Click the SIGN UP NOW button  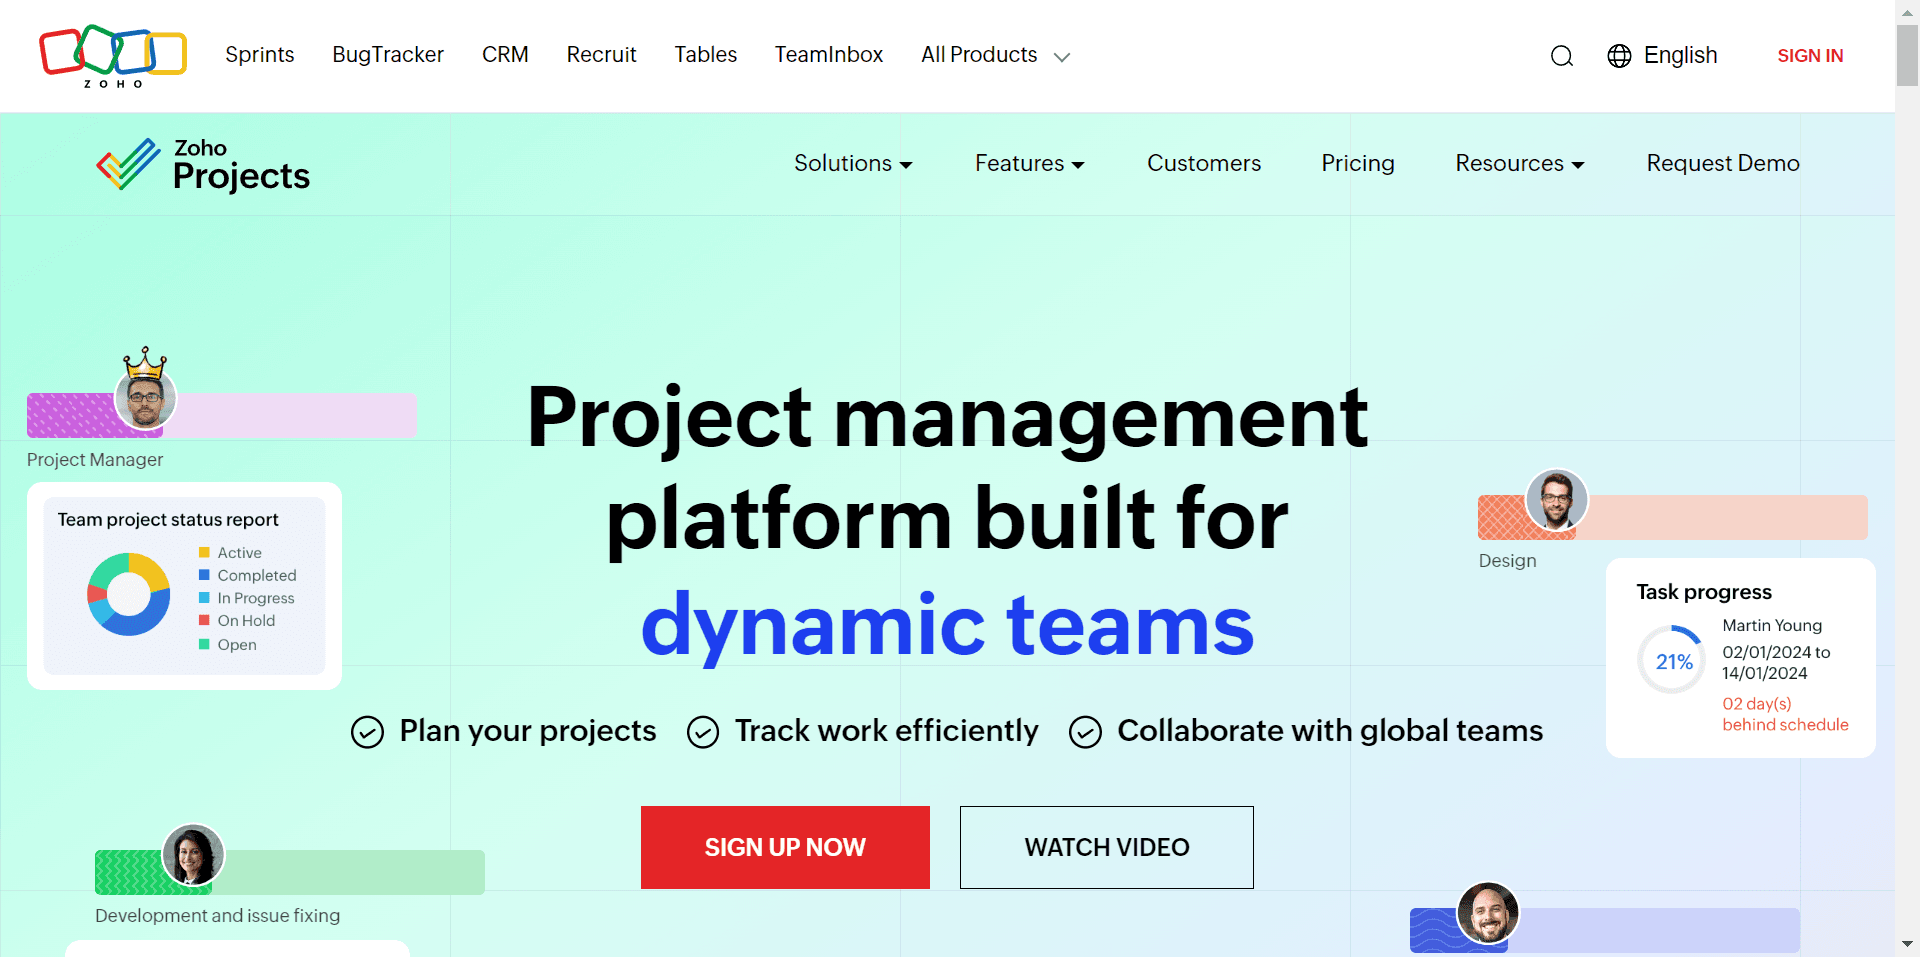[x=785, y=847]
